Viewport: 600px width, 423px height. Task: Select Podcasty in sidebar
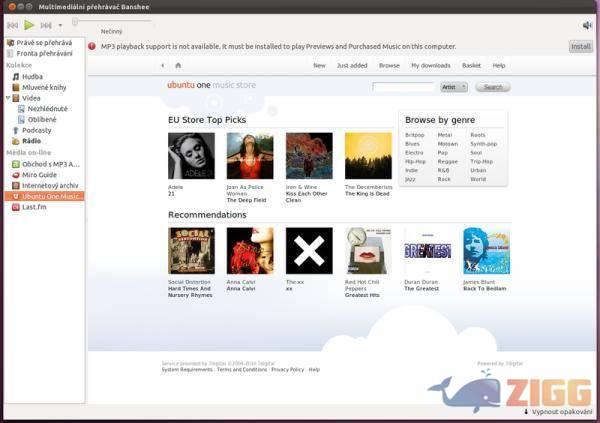[x=36, y=130]
